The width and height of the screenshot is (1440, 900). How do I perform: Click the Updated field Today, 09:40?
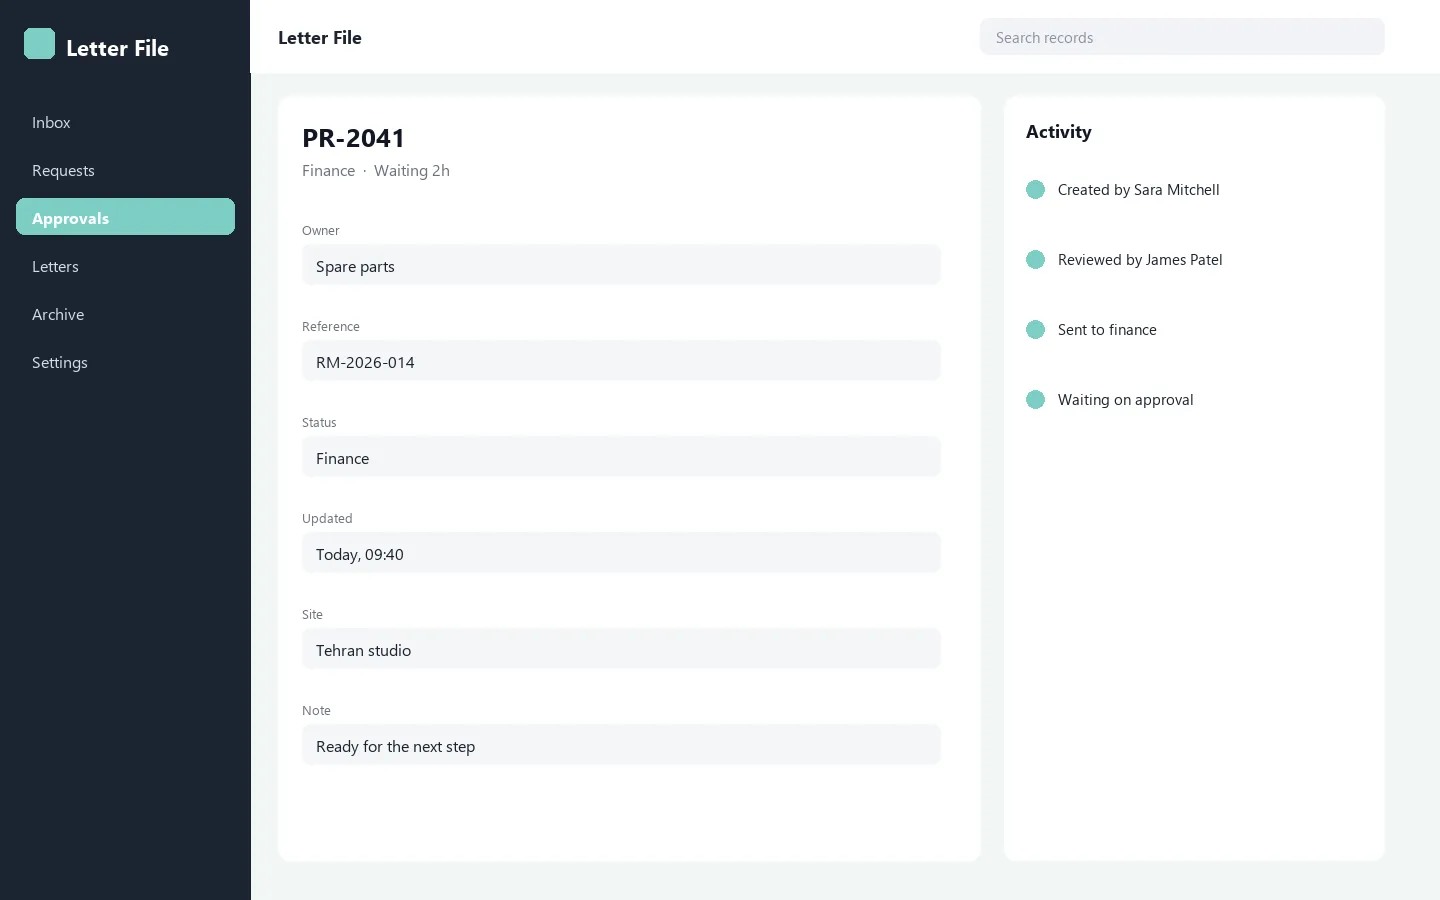click(621, 553)
